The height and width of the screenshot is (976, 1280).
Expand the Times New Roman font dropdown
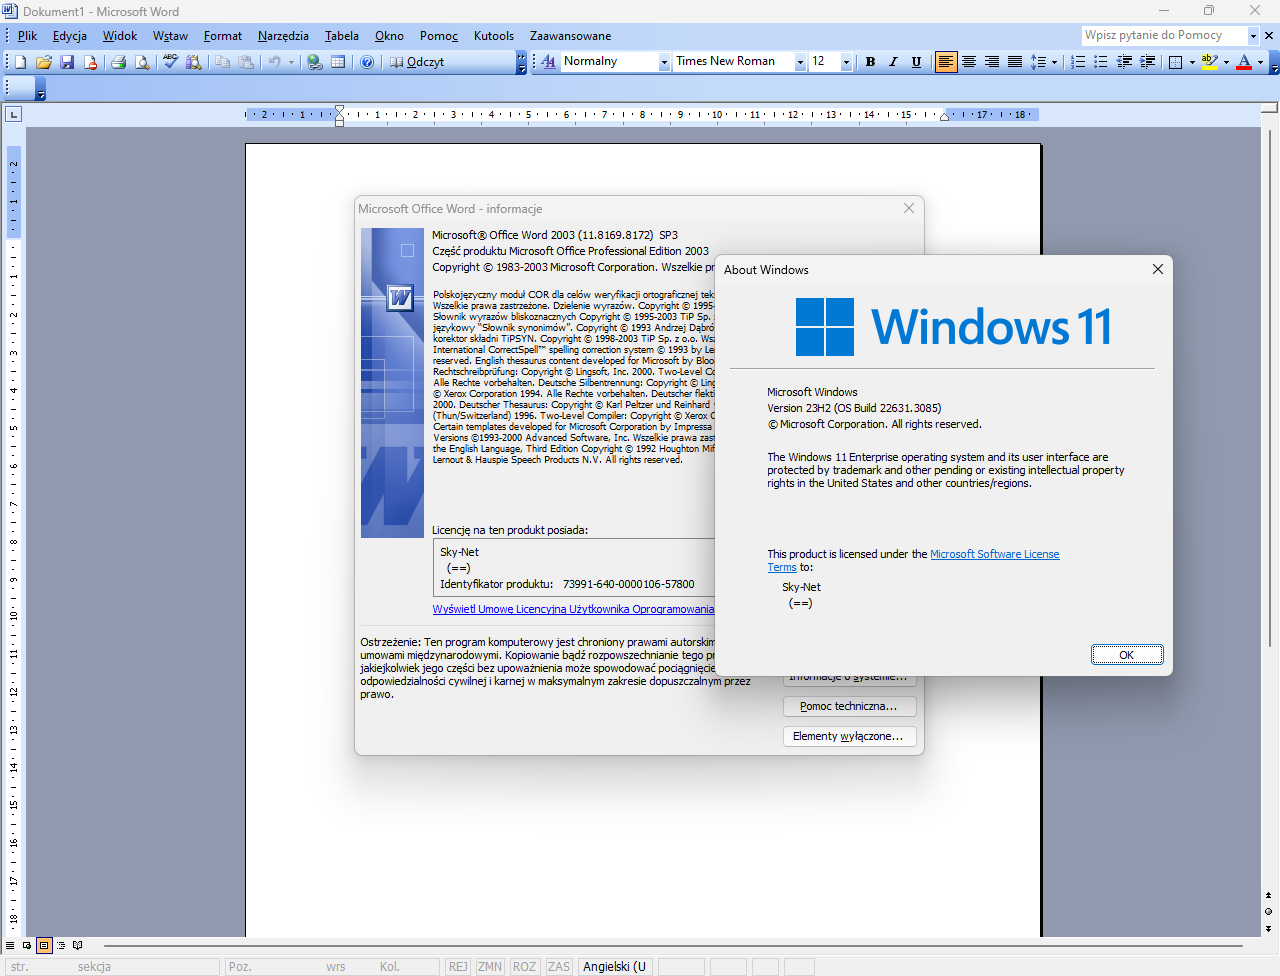[x=800, y=62]
